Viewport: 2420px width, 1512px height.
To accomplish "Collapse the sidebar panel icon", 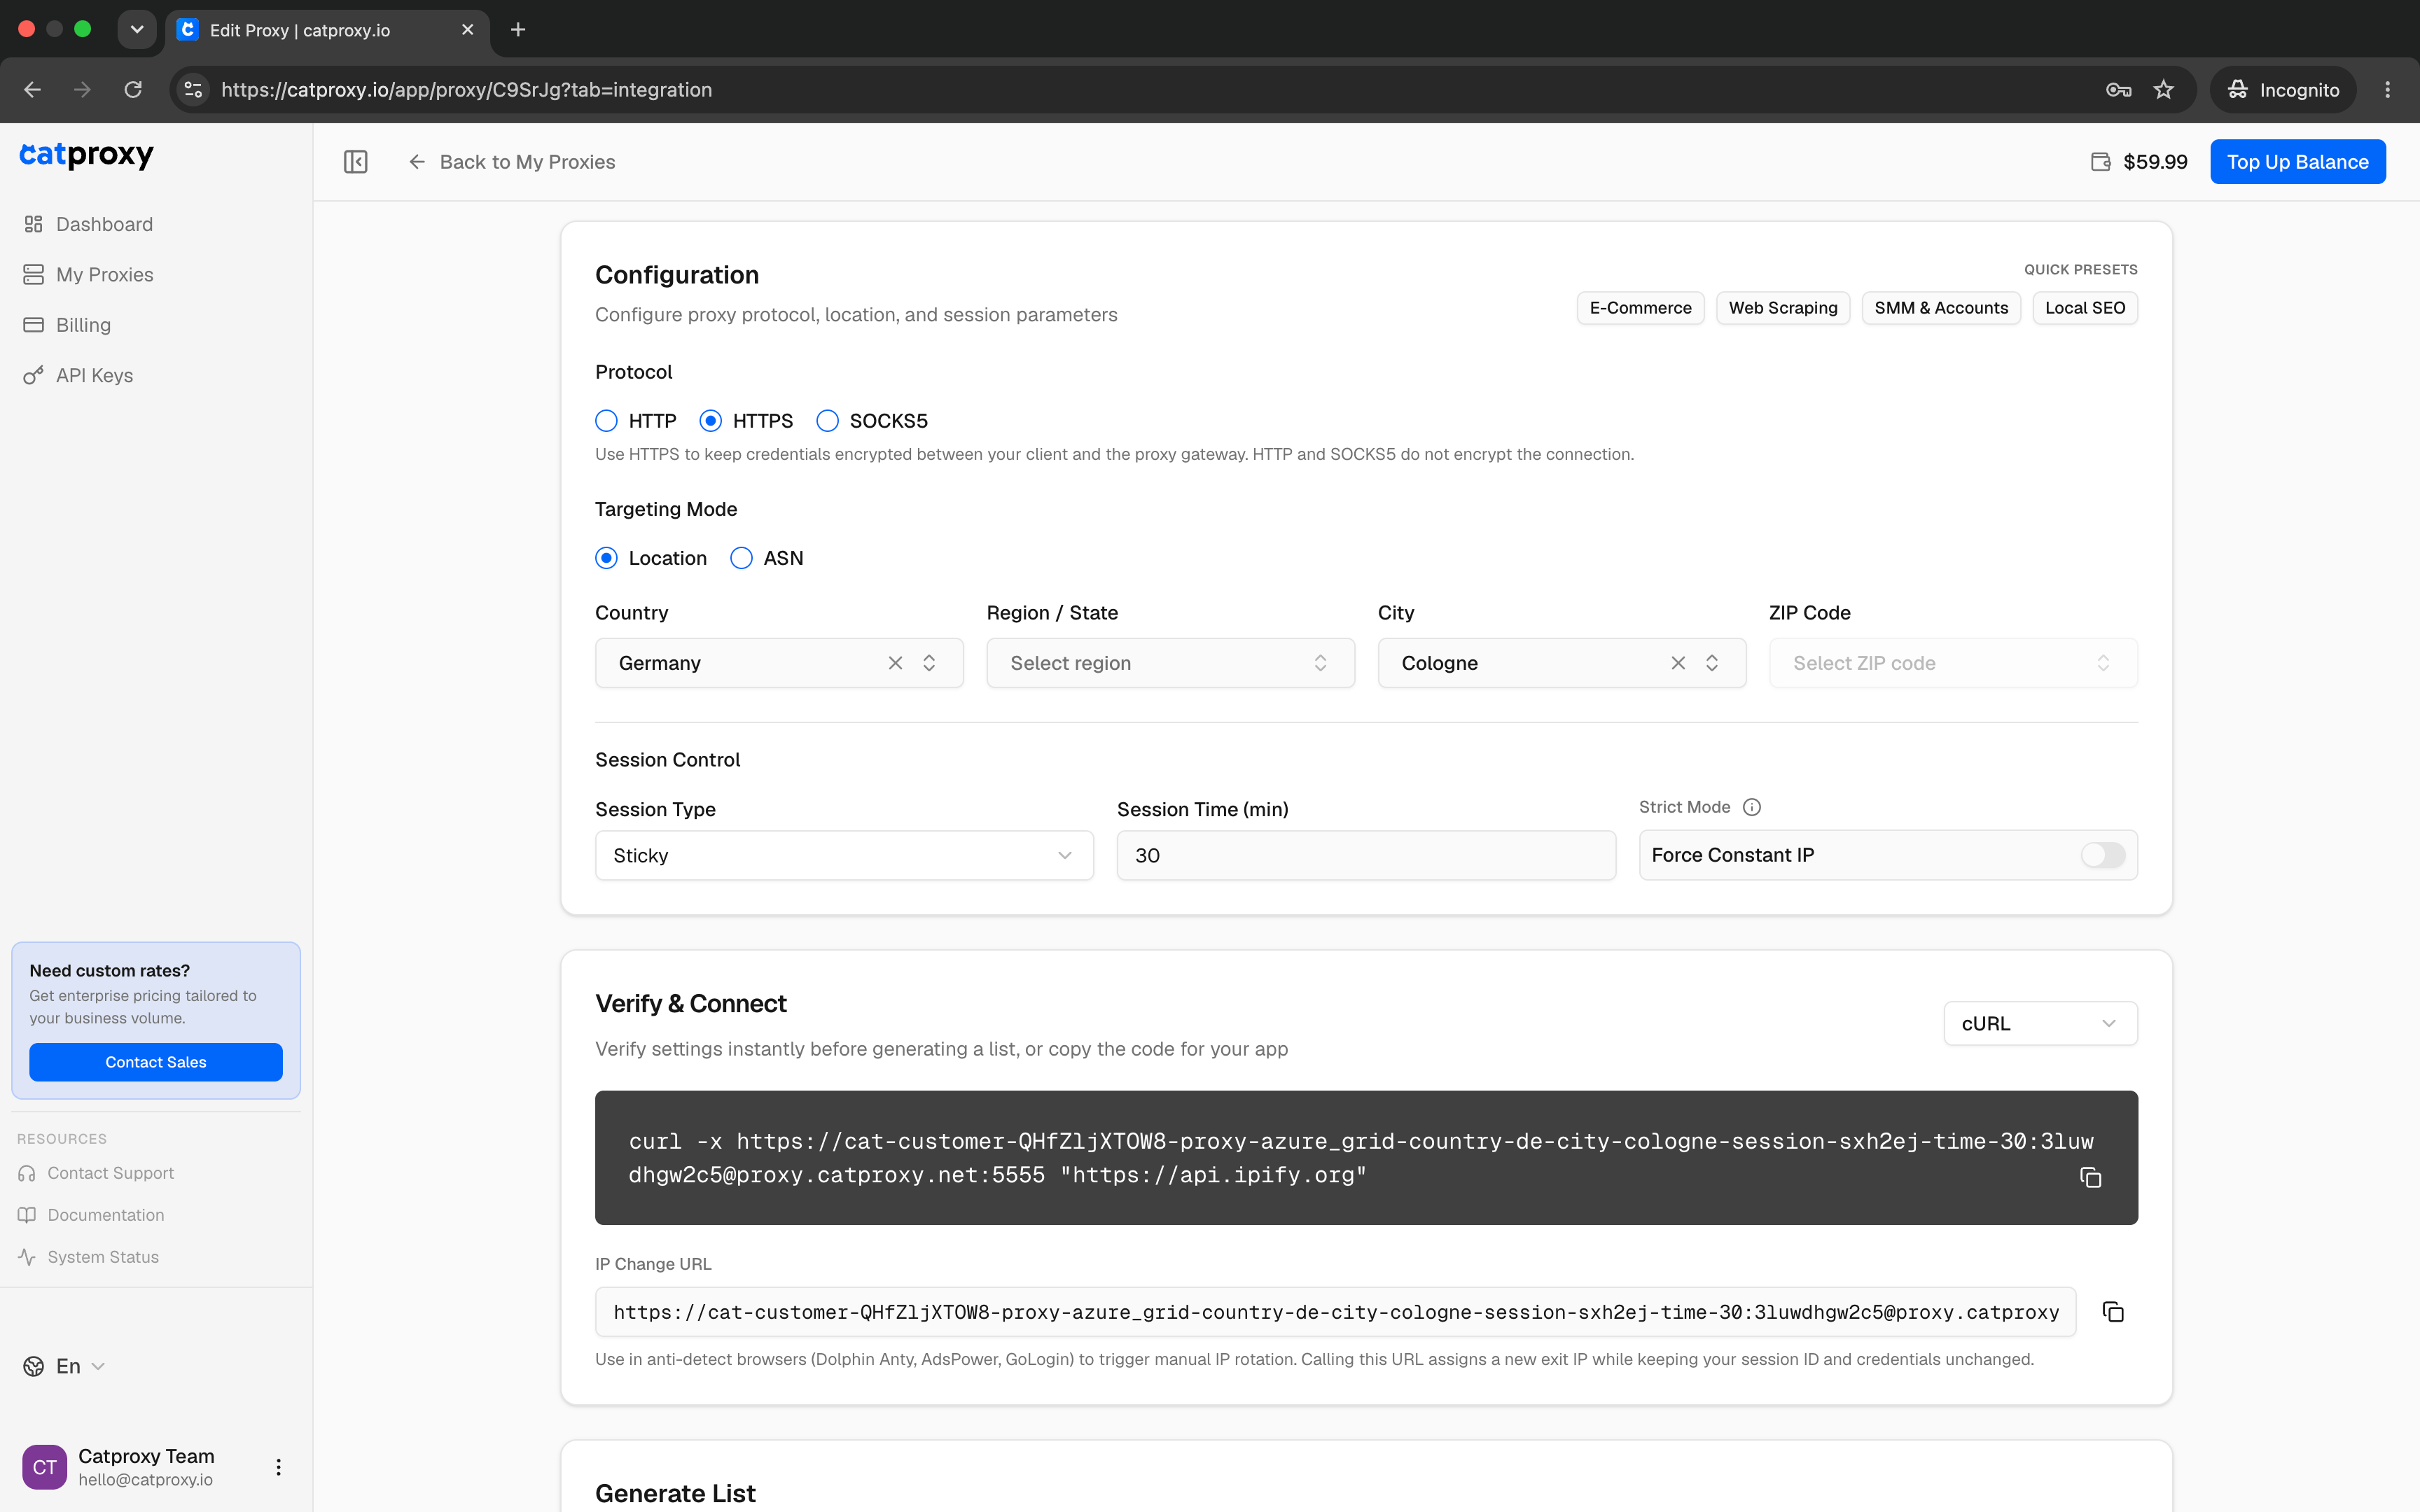I will point(356,162).
